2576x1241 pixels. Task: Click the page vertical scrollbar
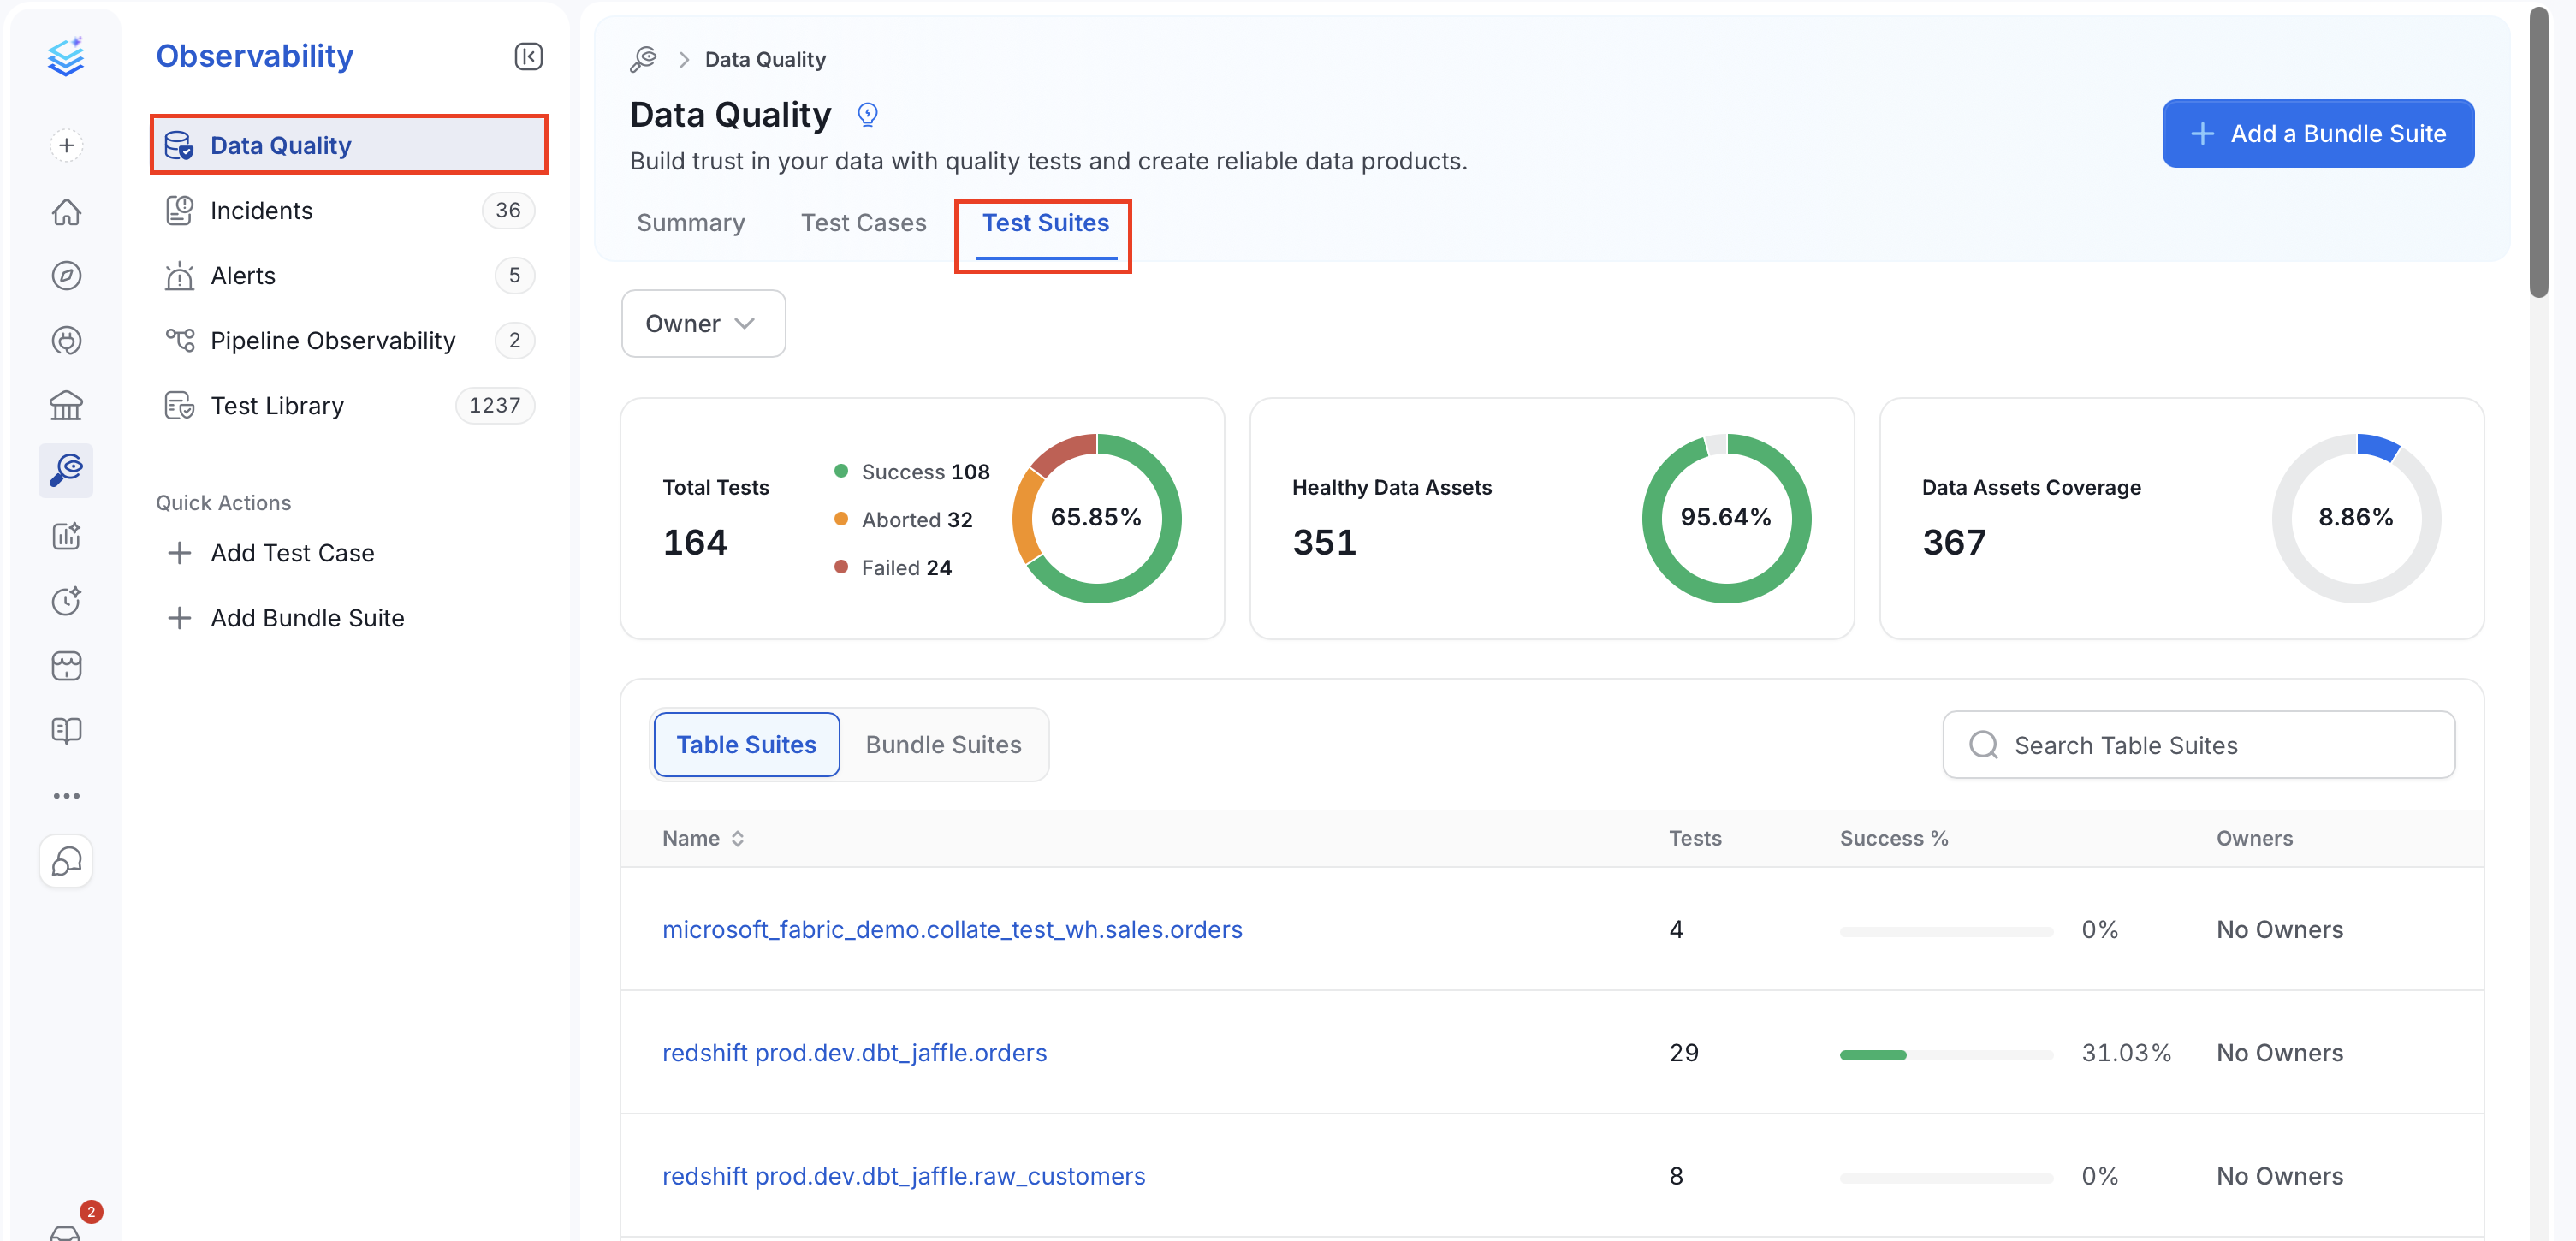(x=2539, y=152)
